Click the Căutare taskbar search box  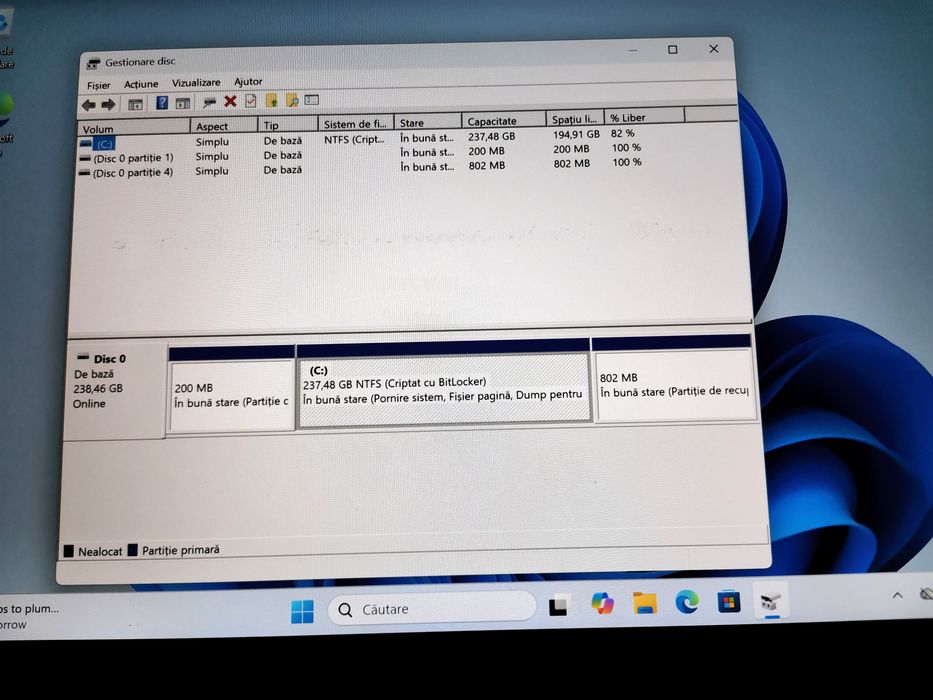point(432,609)
